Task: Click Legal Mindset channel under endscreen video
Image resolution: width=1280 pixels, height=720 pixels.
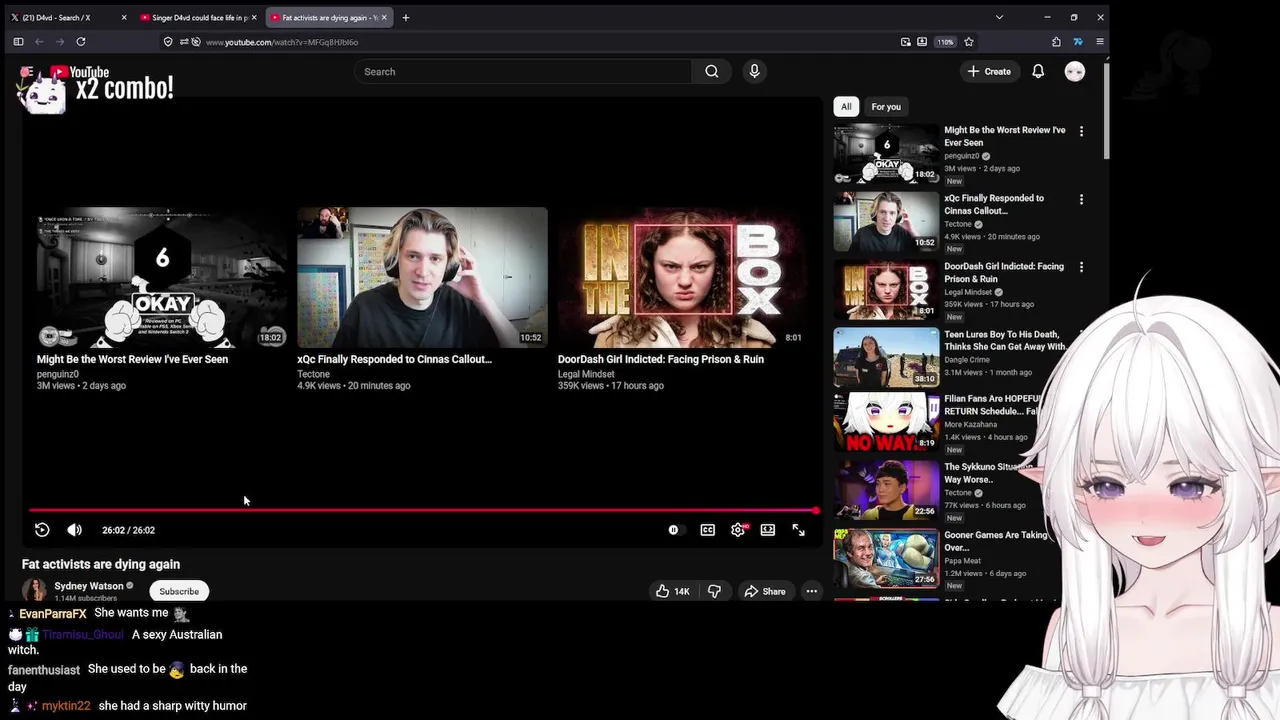Action: tap(586, 374)
